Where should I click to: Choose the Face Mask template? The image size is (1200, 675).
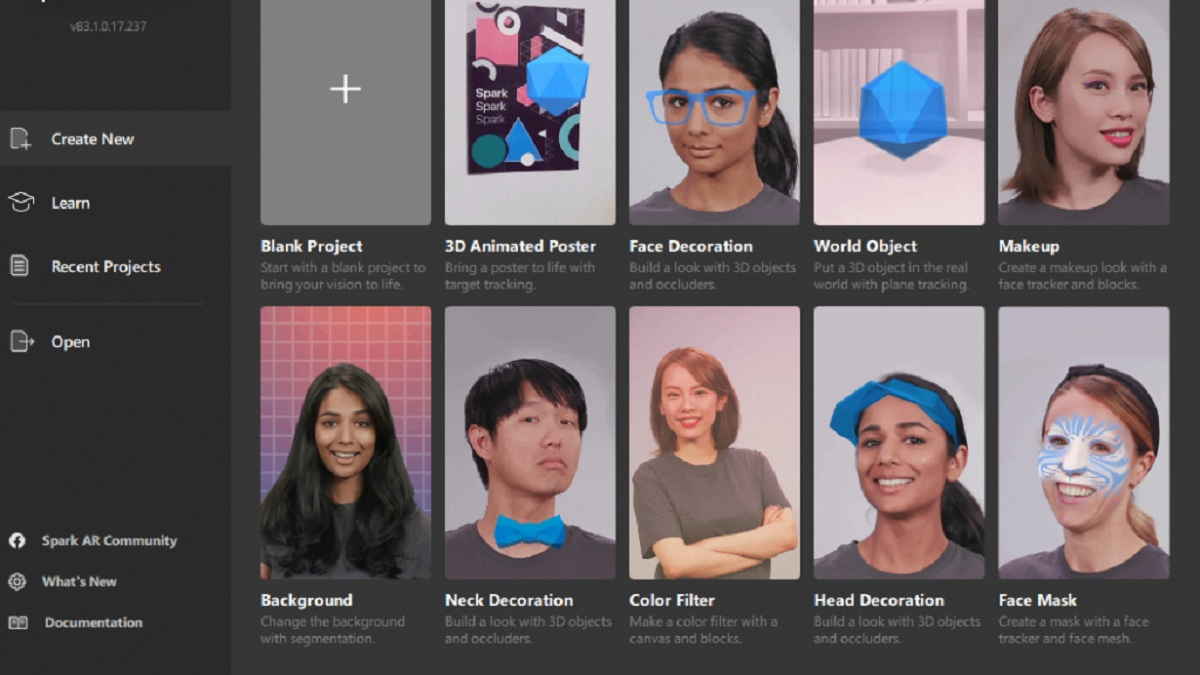pyautogui.click(x=1083, y=443)
